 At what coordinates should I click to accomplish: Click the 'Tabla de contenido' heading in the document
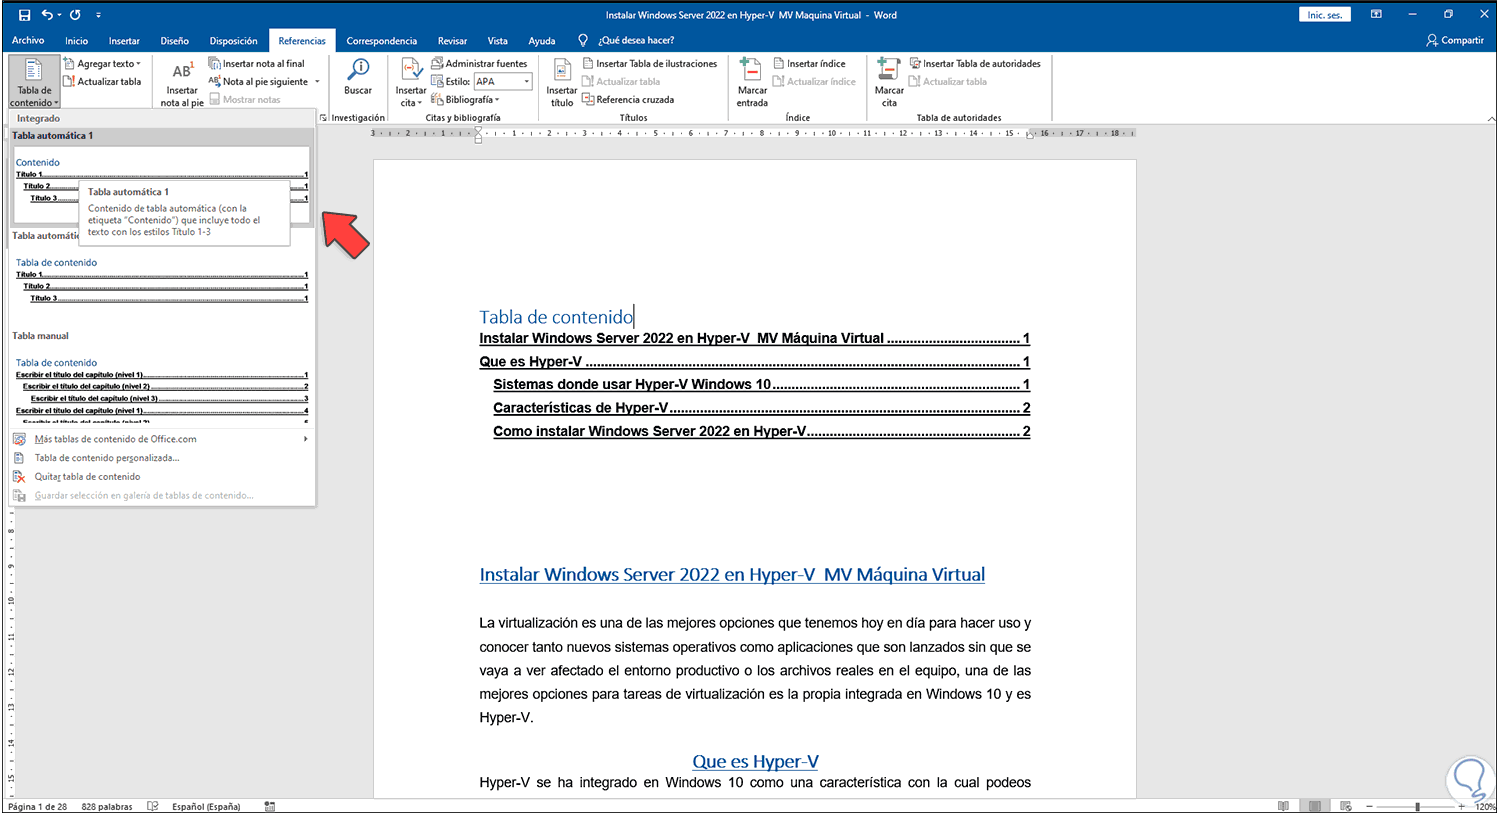[556, 317]
